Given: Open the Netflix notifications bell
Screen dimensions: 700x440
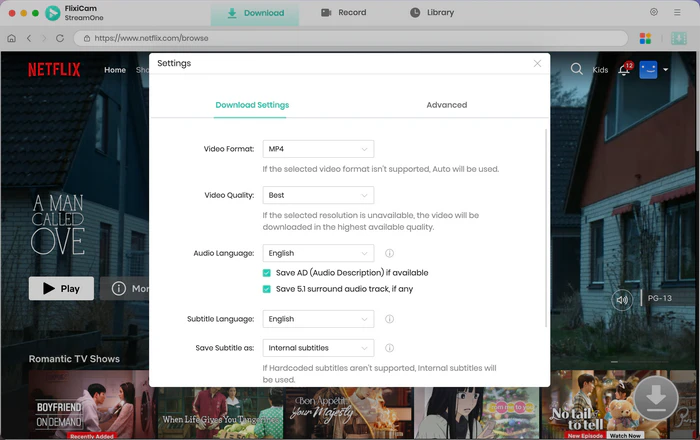Looking at the screenshot, I should pos(624,70).
